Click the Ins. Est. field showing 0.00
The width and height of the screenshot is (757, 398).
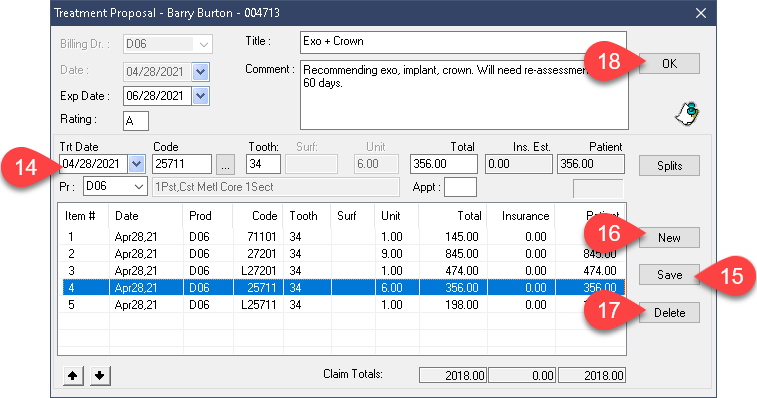[x=519, y=164]
